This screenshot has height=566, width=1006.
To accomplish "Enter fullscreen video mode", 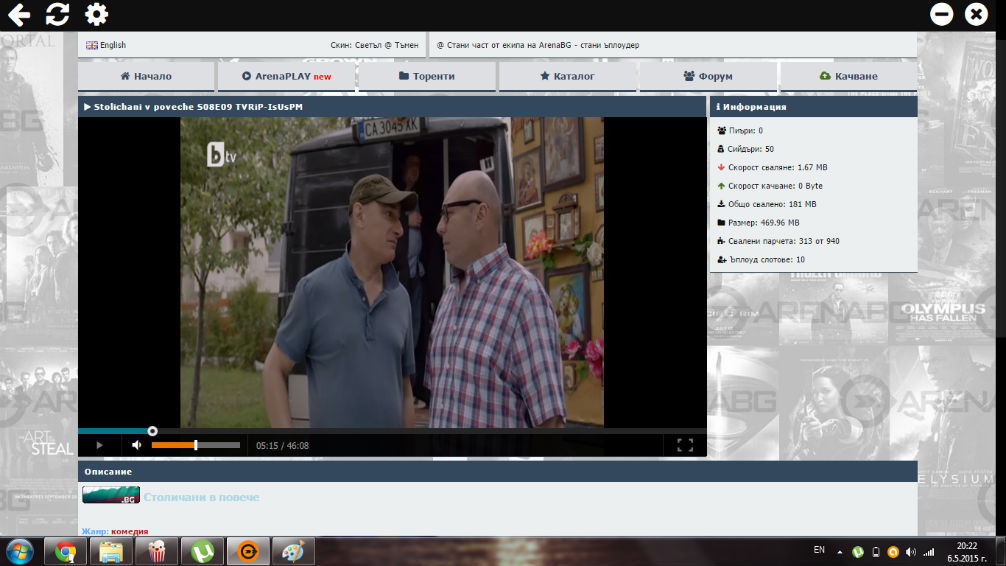I will coord(685,445).
